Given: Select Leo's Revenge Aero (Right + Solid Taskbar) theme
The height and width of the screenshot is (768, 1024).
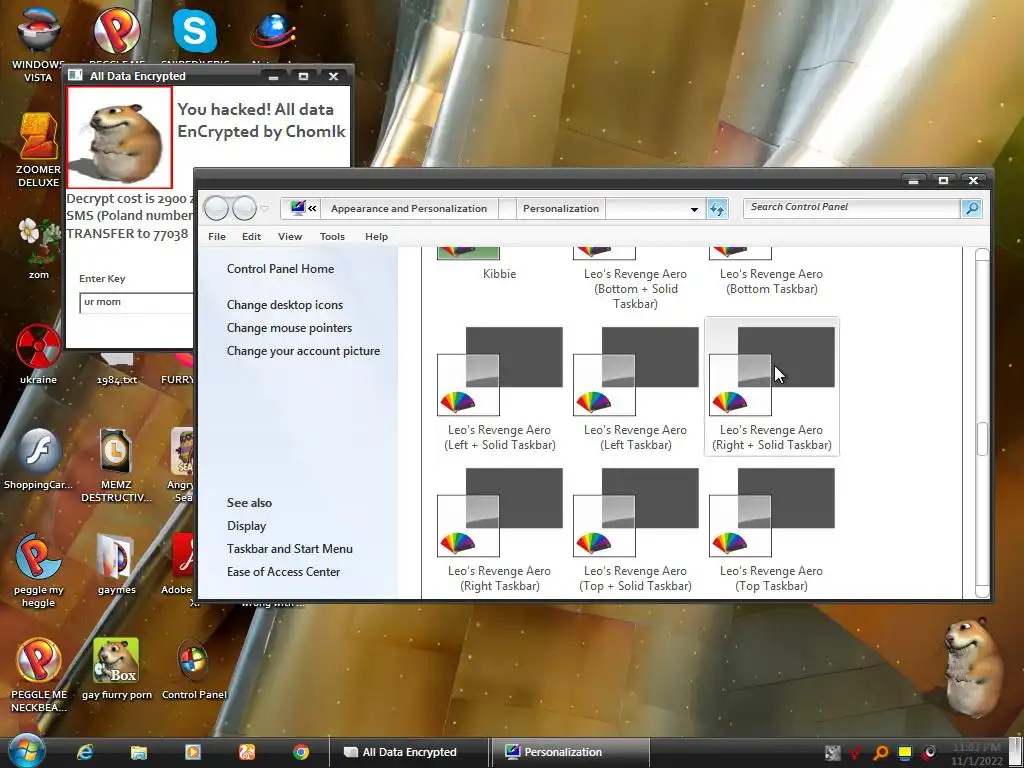Looking at the screenshot, I should coord(772,389).
